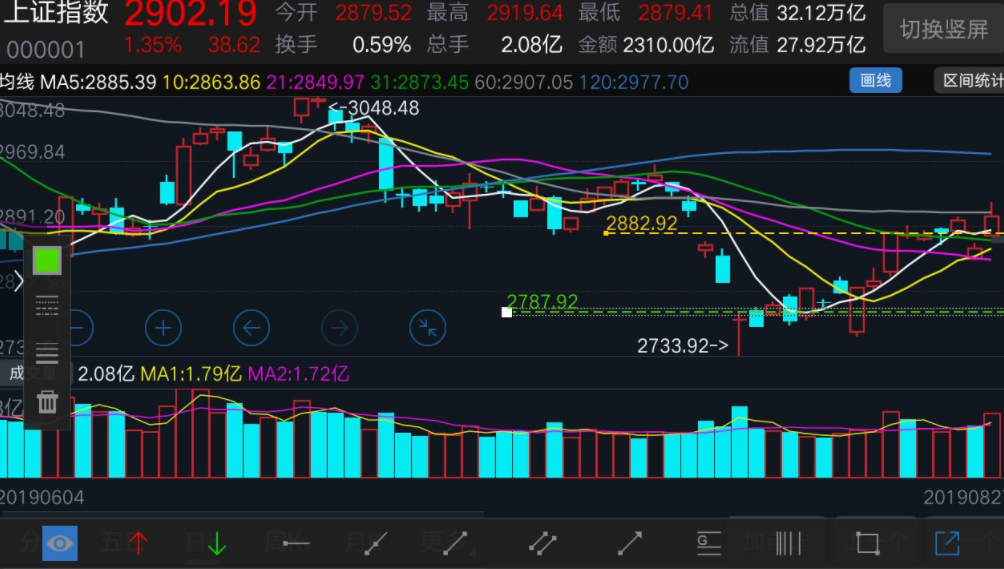
Task: Click the green 31:2873.45 average label
Action: coord(419,82)
